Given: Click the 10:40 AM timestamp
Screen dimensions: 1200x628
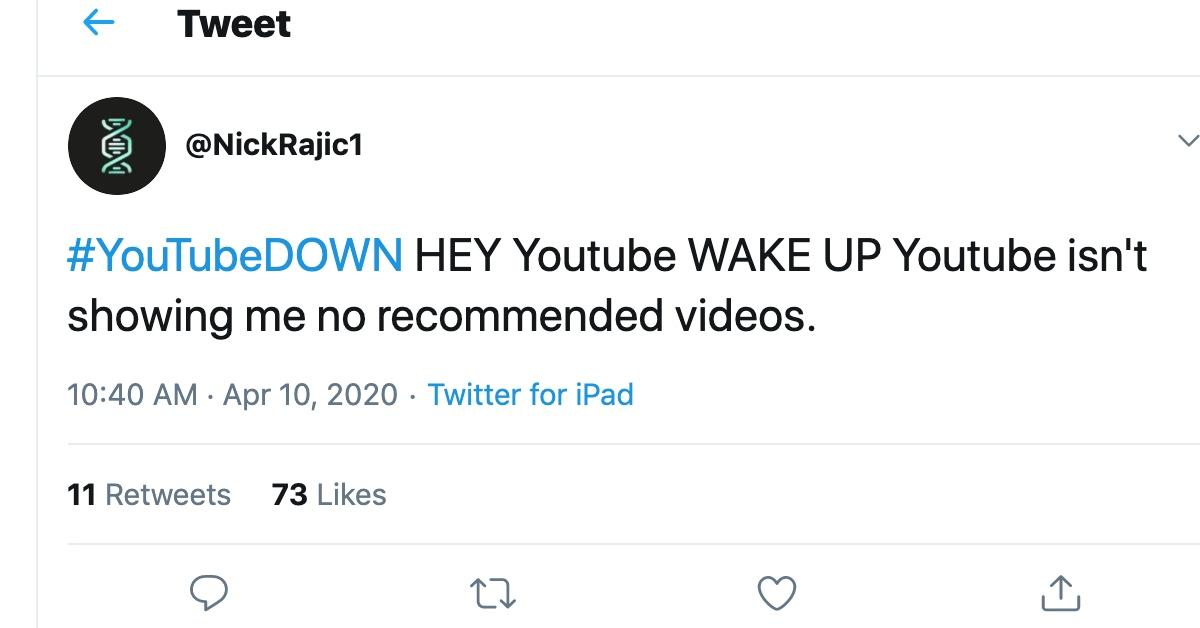Looking at the screenshot, I should 132,394.
